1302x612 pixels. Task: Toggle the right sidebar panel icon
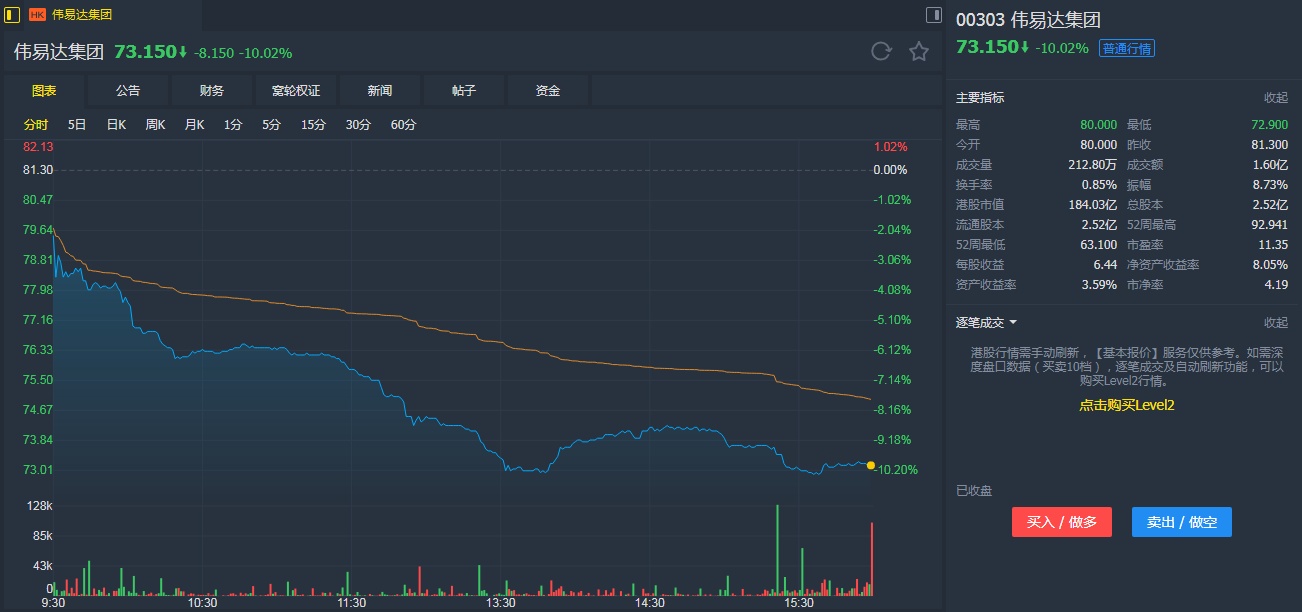point(934,14)
